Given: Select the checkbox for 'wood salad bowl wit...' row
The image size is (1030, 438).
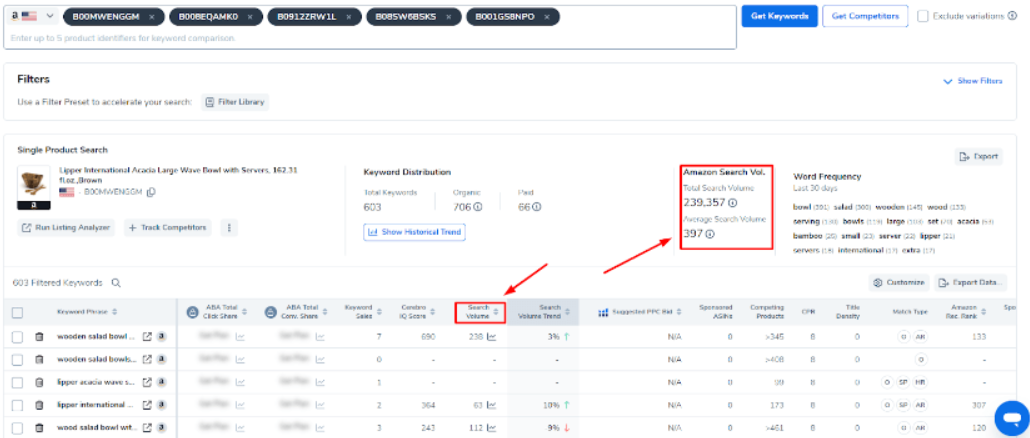Looking at the screenshot, I should (18, 427).
